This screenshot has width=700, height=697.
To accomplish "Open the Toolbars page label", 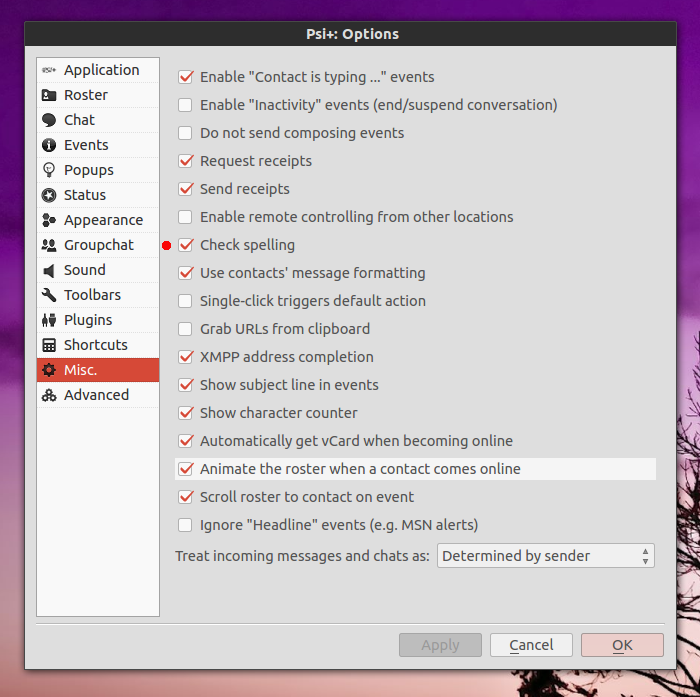I will 92,295.
